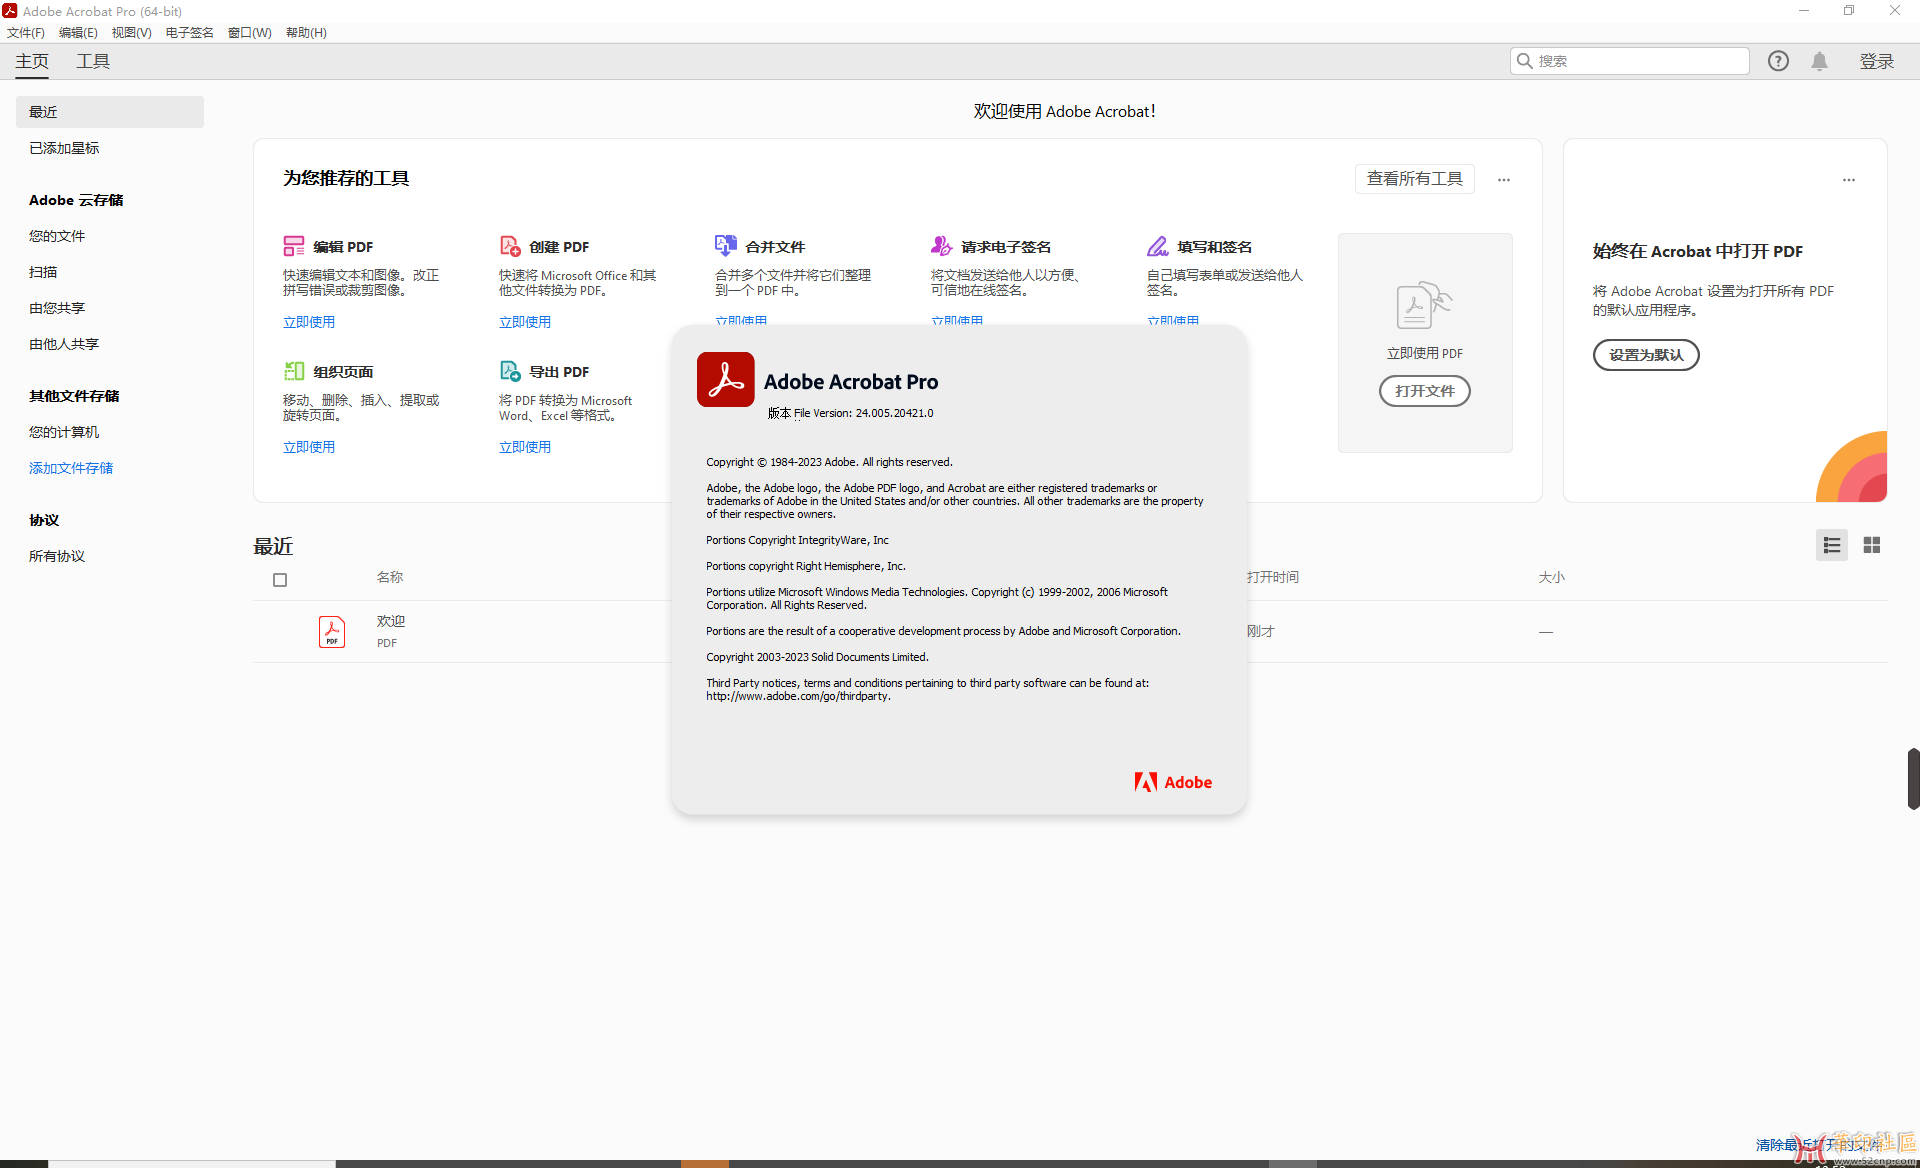Click the help question mark icon
This screenshot has width=1920, height=1168.
point(1778,61)
